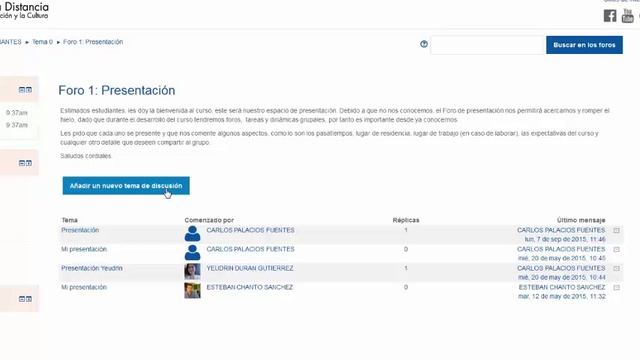Click the search help question icon
Viewport: 640px width, 360px height.
424,44
